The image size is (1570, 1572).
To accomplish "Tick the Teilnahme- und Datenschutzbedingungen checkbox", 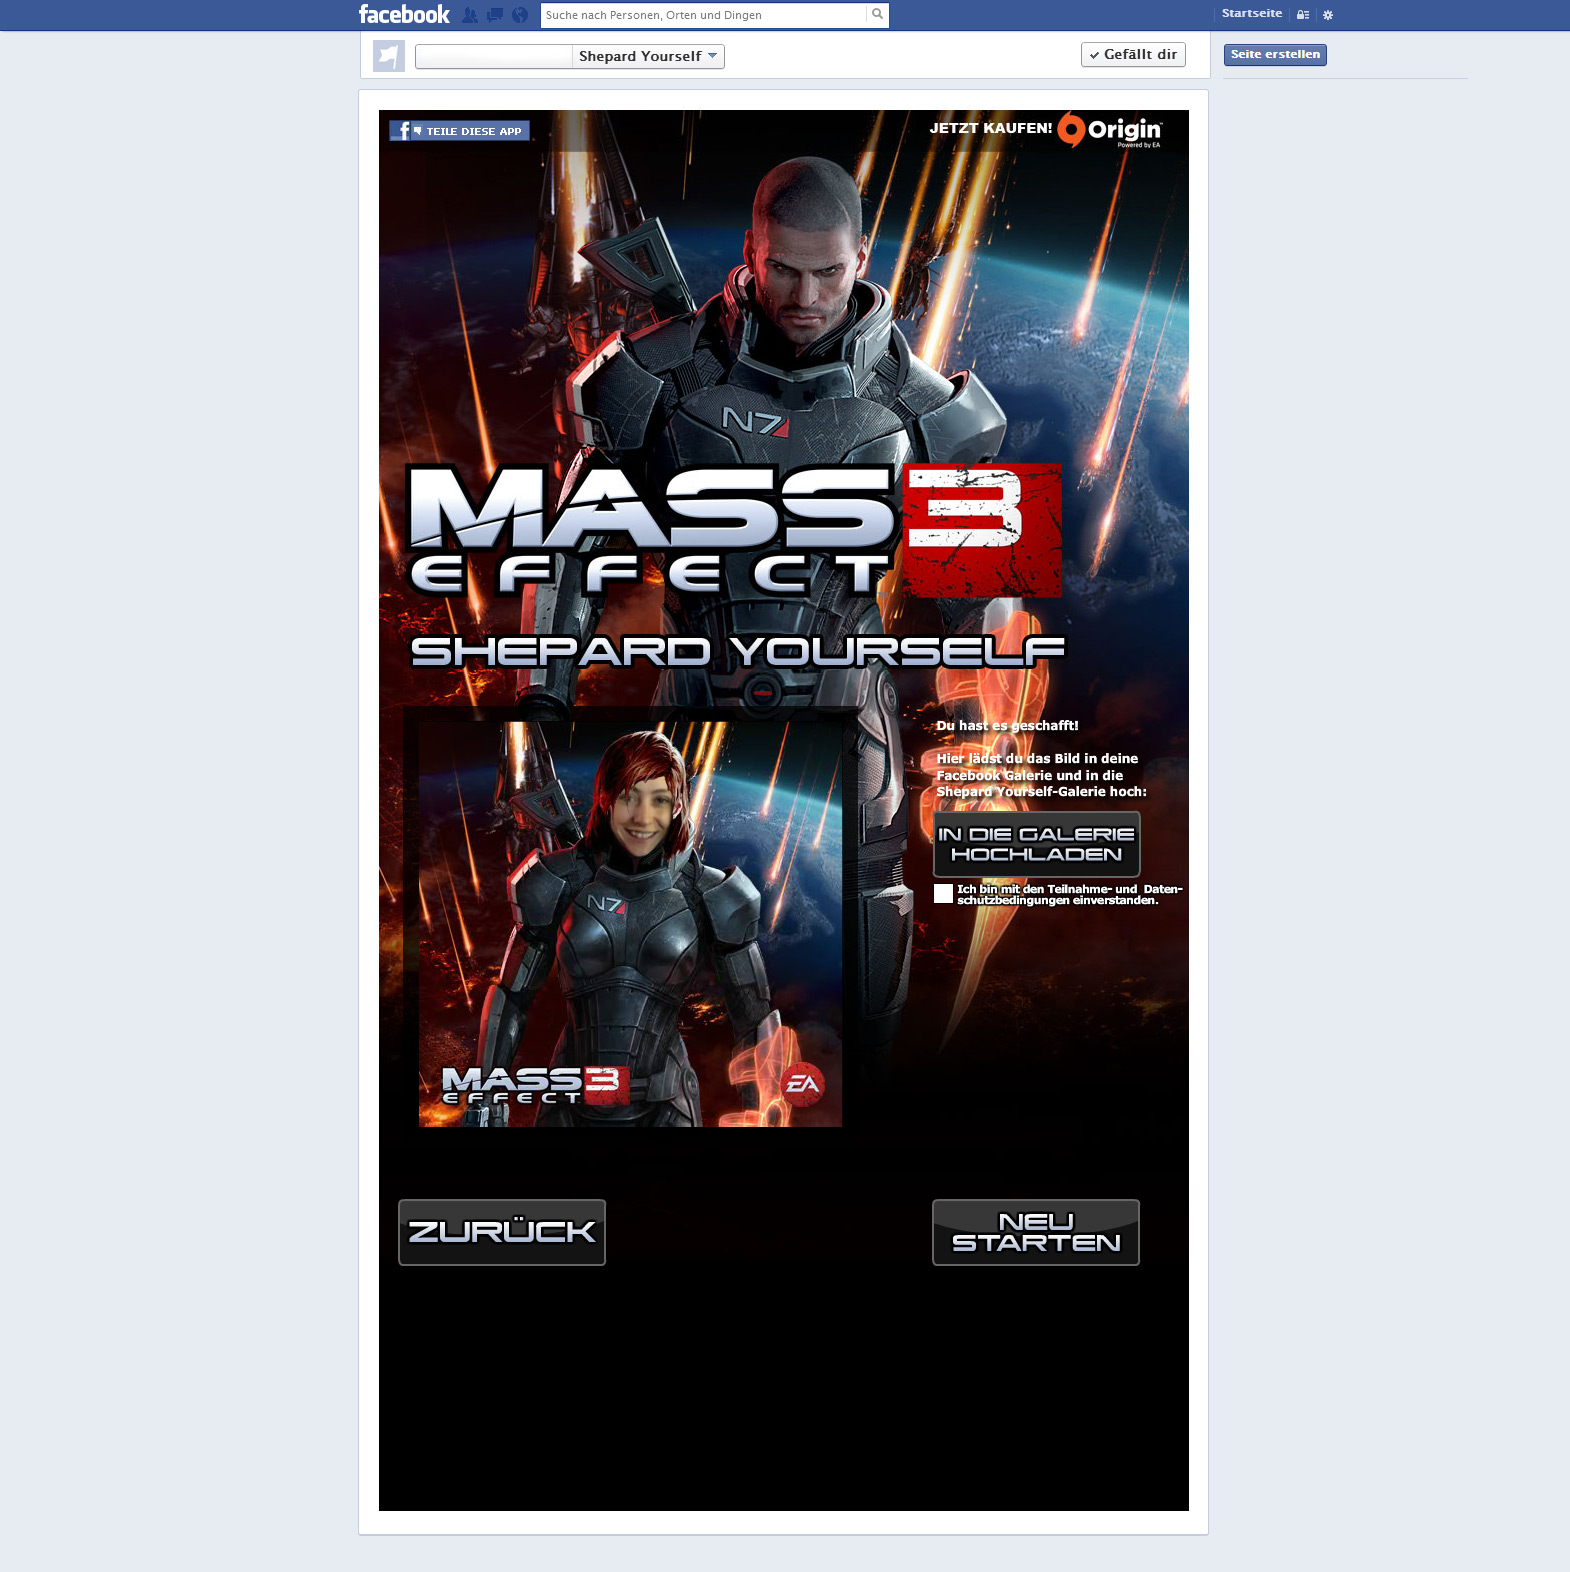I will pyautogui.click(x=943, y=893).
